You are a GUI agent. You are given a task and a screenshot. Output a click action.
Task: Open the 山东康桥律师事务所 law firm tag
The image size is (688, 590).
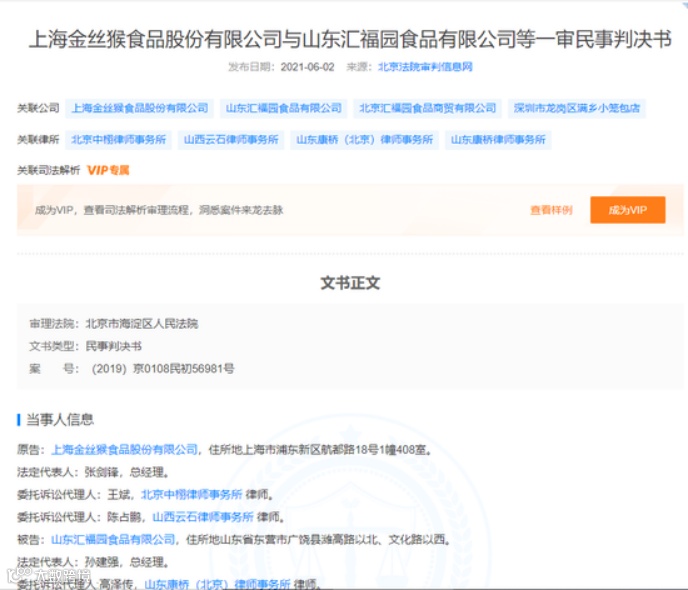(x=498, y=140)
